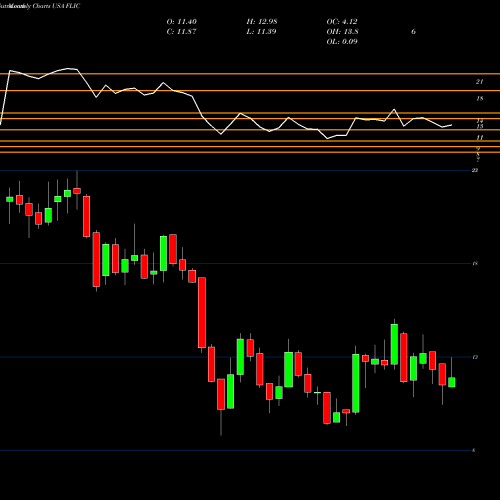This screenshot has width=500, height=500.
Task: Click the 'Charts USA FLIC' title text
Action: pyautogui.click(x=56, y=6)
